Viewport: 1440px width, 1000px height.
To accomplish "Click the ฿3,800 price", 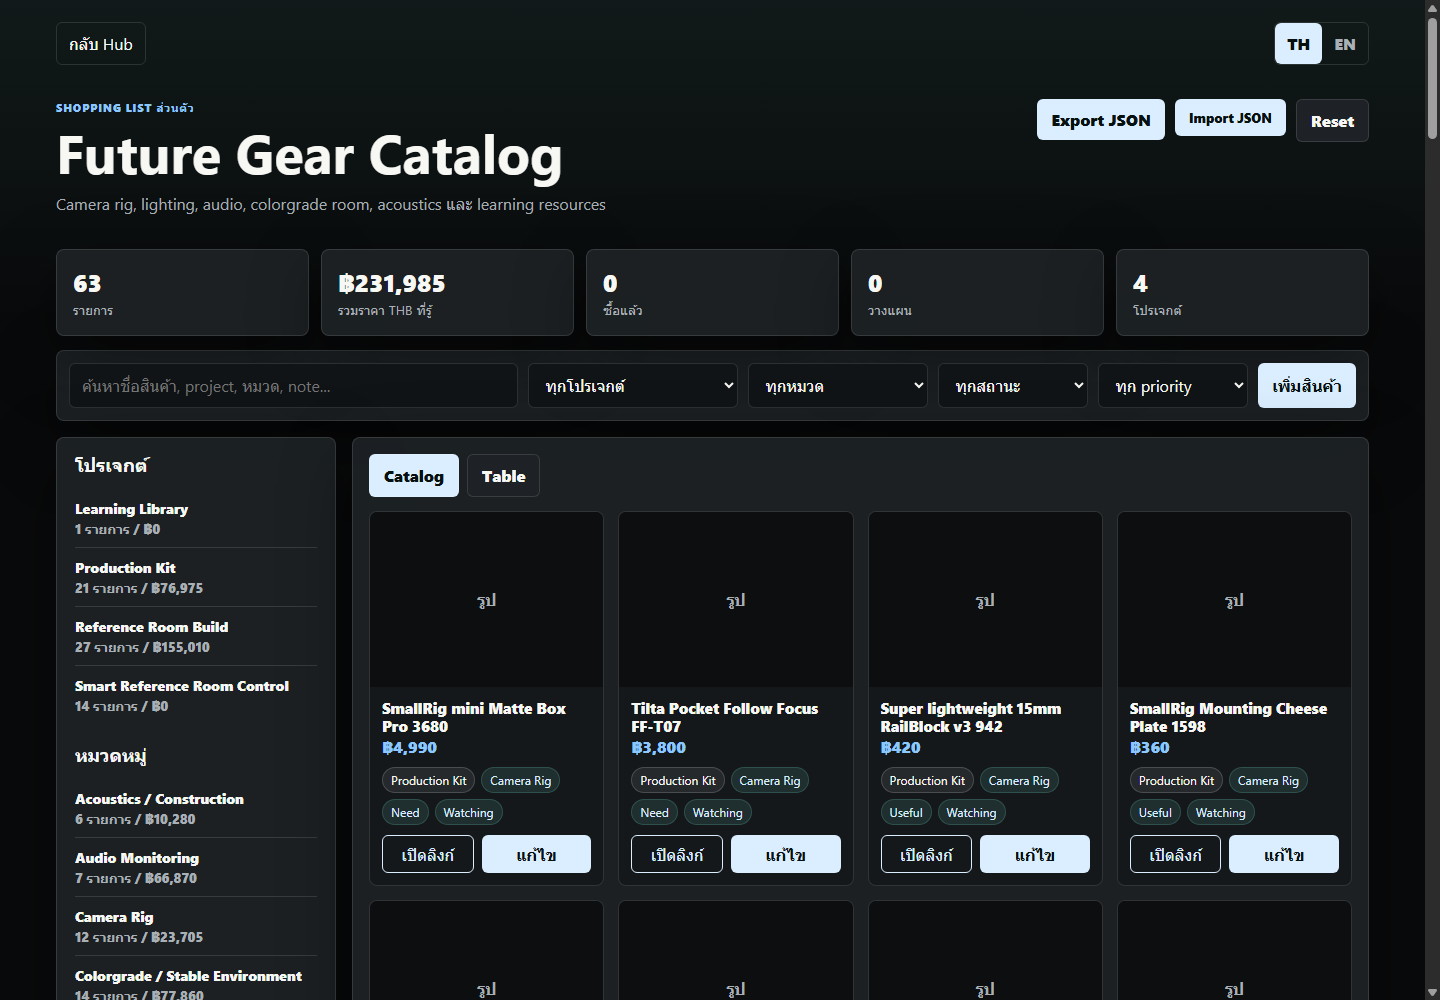I will click(x=659, y=748).
